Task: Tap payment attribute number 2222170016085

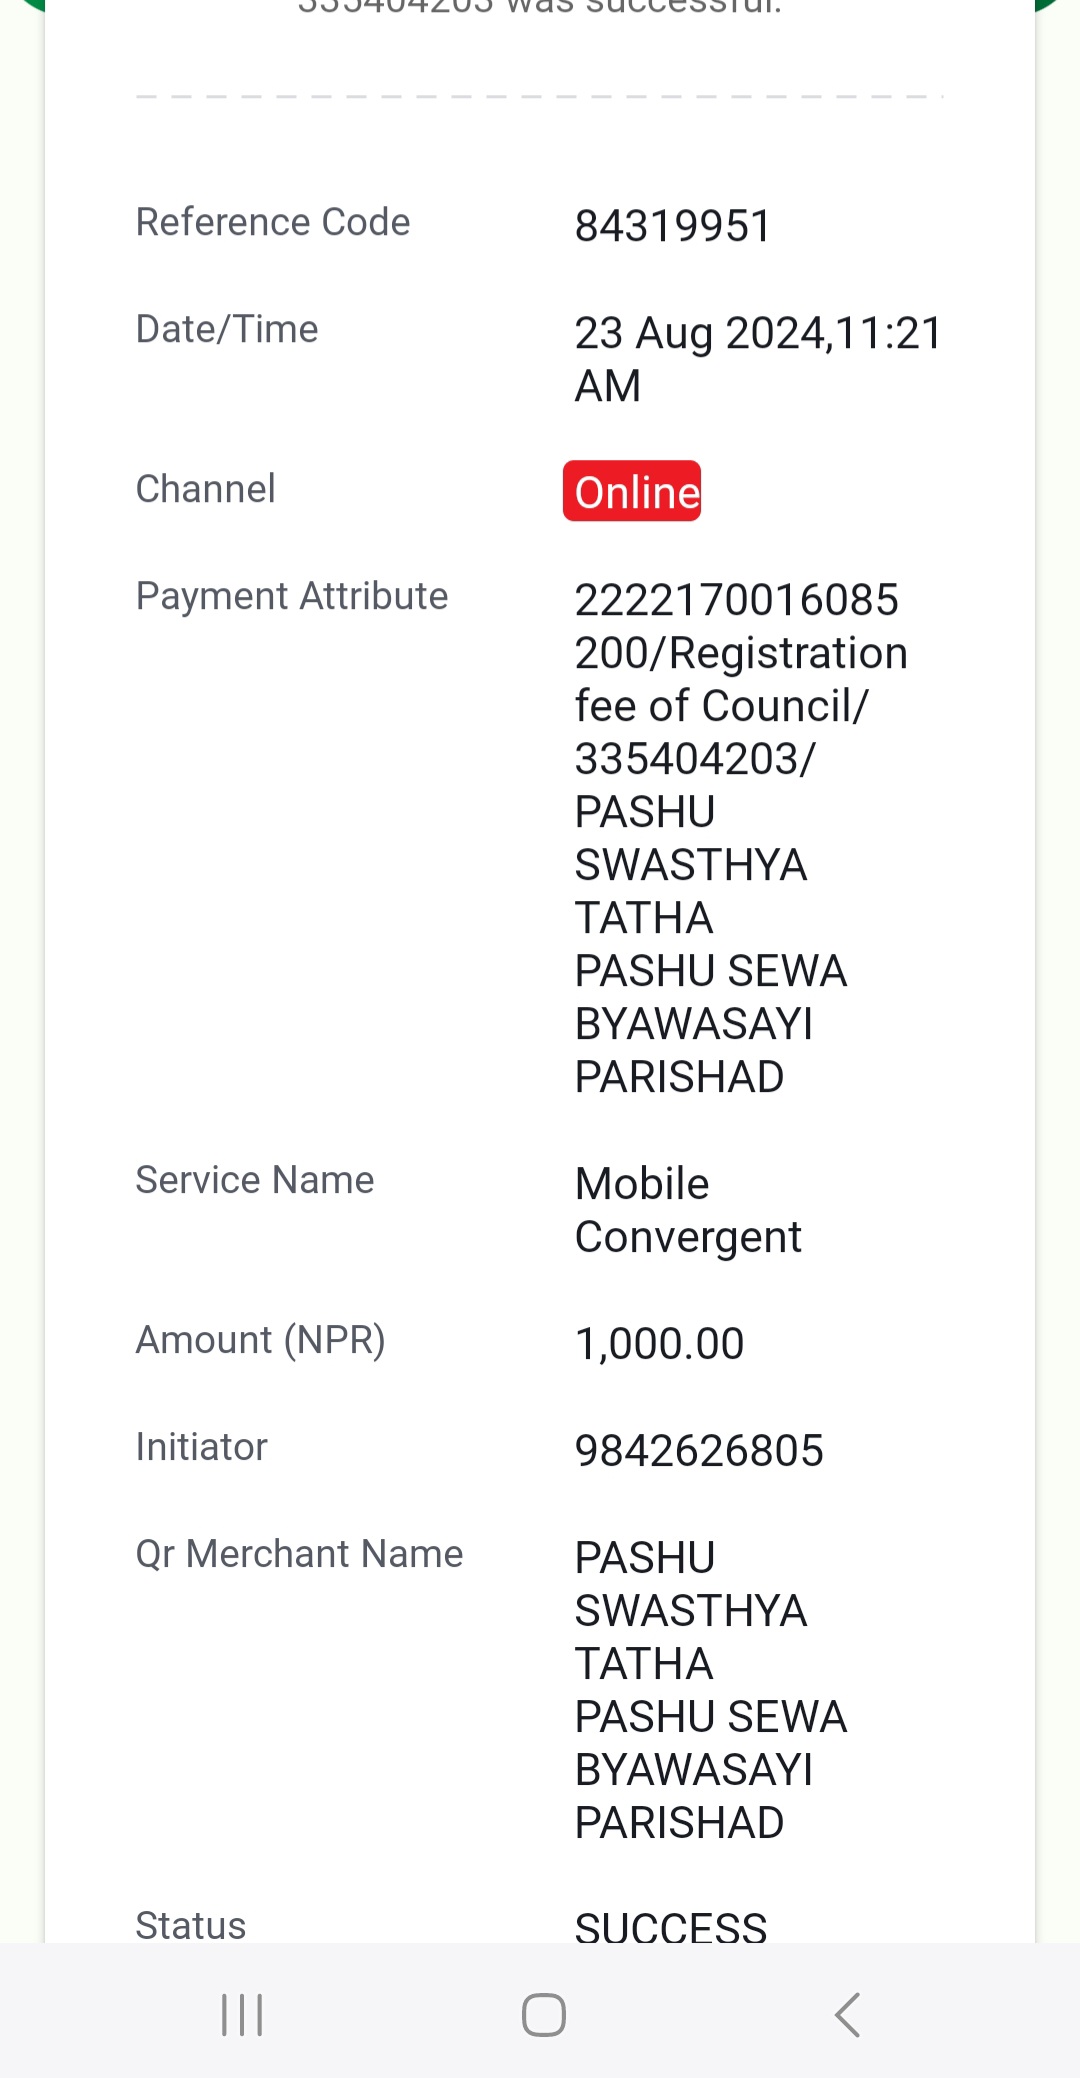Action: click(737, 600)
